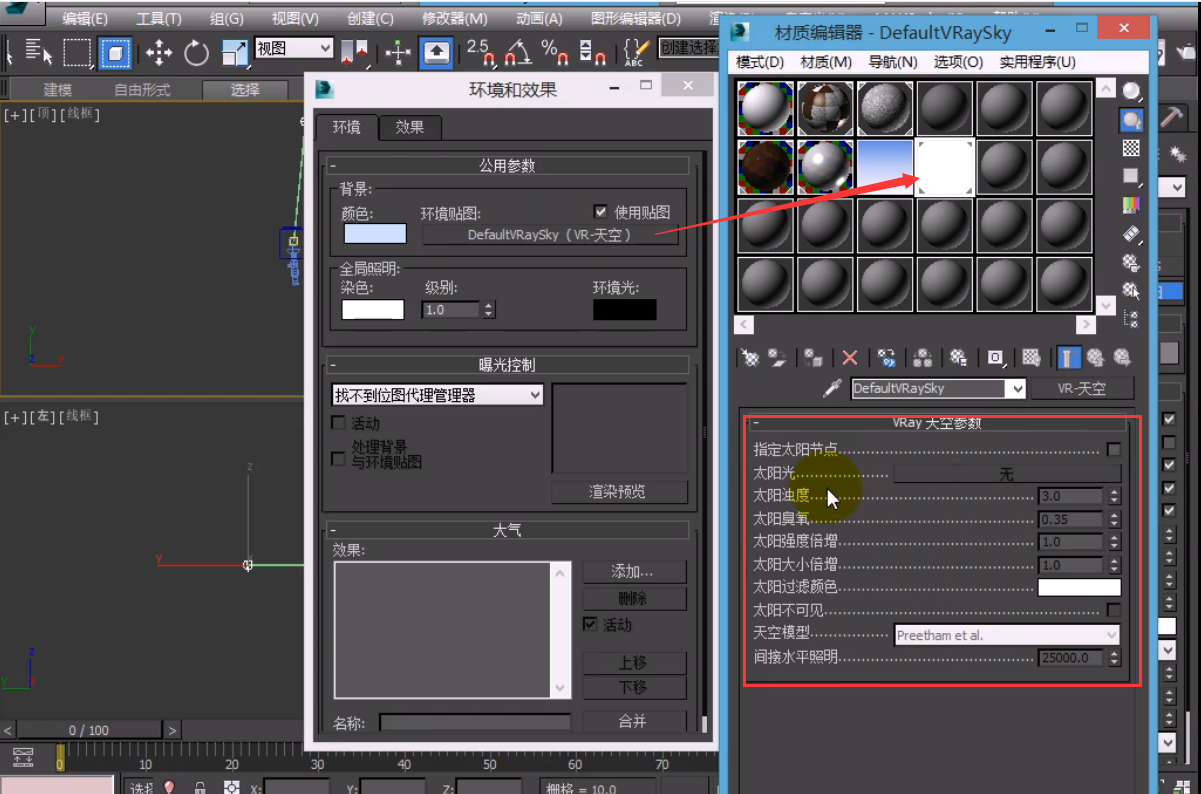1201x794 pixels.
Task: Click the Select by Name icon
Action: [x=39, y=52]
